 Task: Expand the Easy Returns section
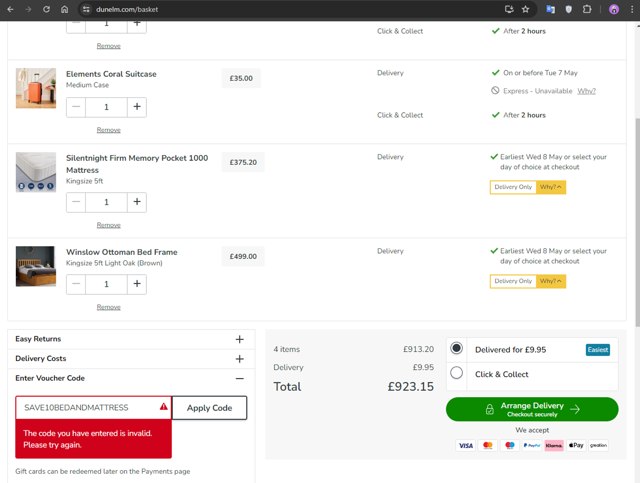(239, 339)
